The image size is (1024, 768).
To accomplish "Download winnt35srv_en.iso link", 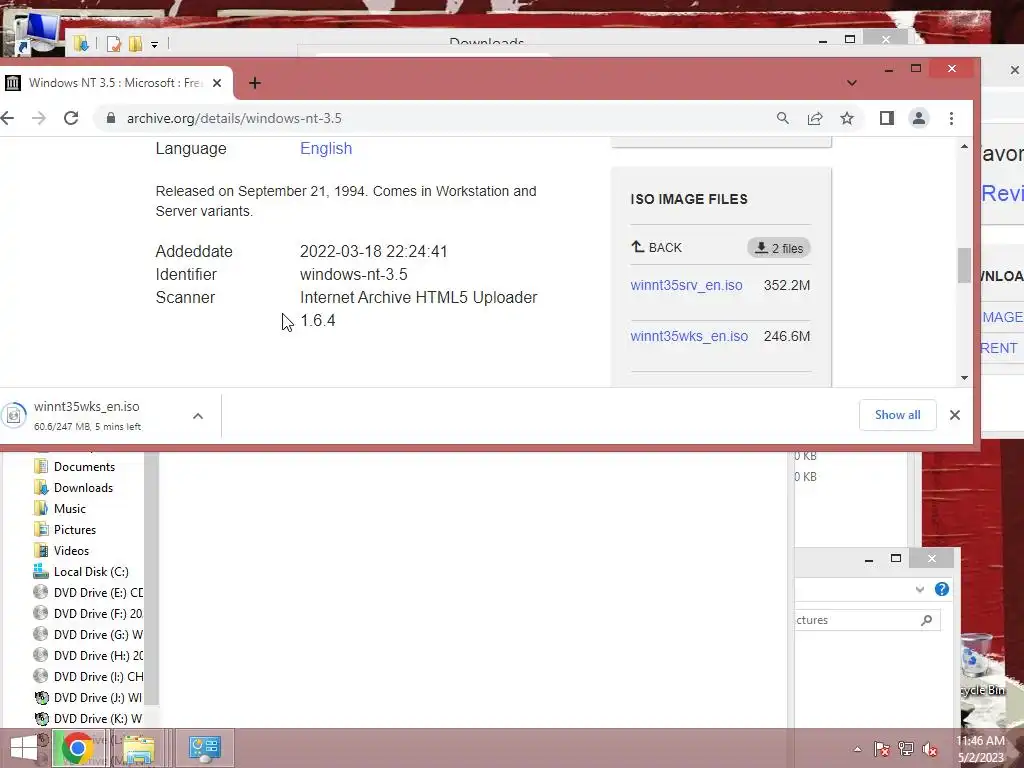I will pos(686,285).
